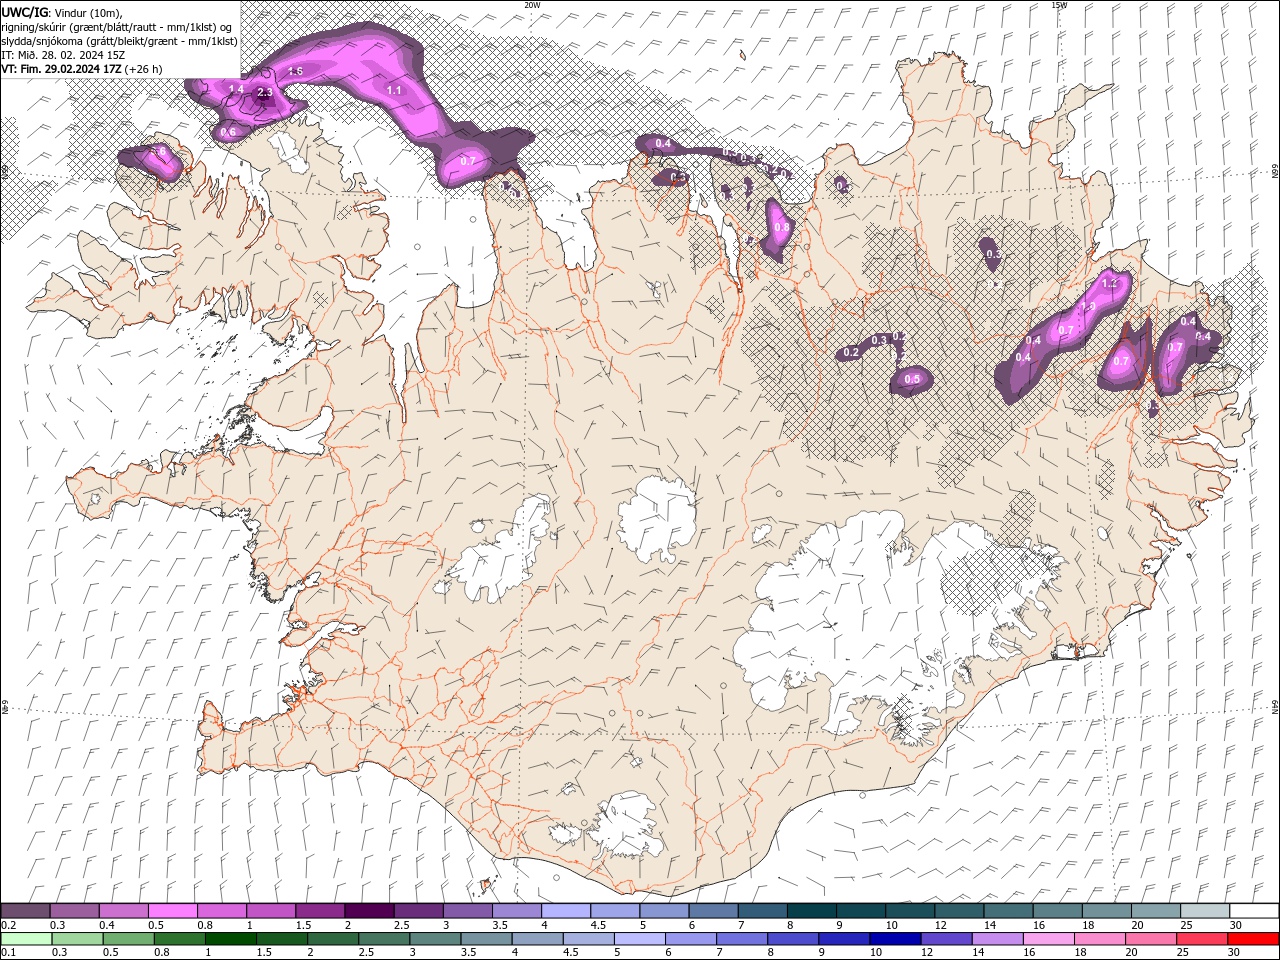Click the darkest purple 2 swatch on snow scale
Image resolution: width=1280 pixels, height=960 pixels.
369,911
